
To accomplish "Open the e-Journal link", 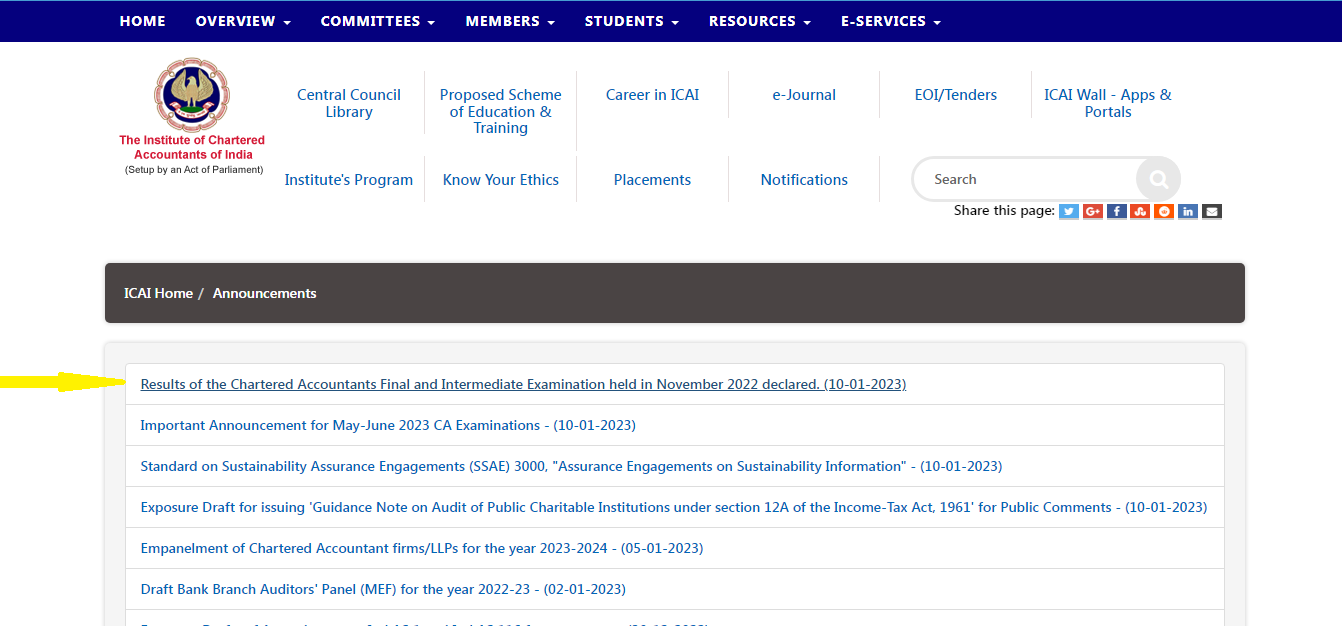I will click(x=804, y=95).
